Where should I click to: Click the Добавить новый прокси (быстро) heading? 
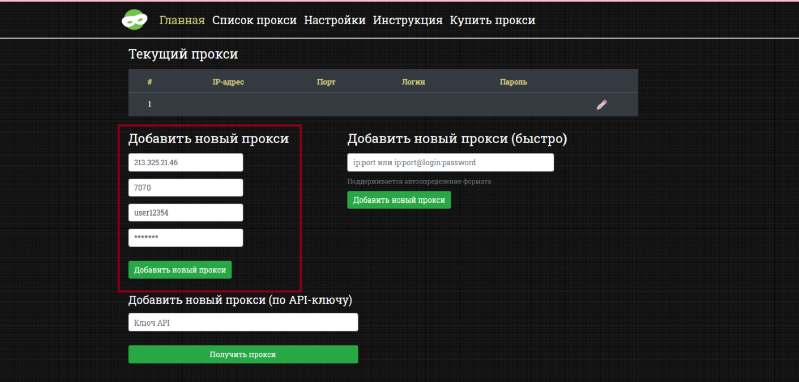(457, 139)
